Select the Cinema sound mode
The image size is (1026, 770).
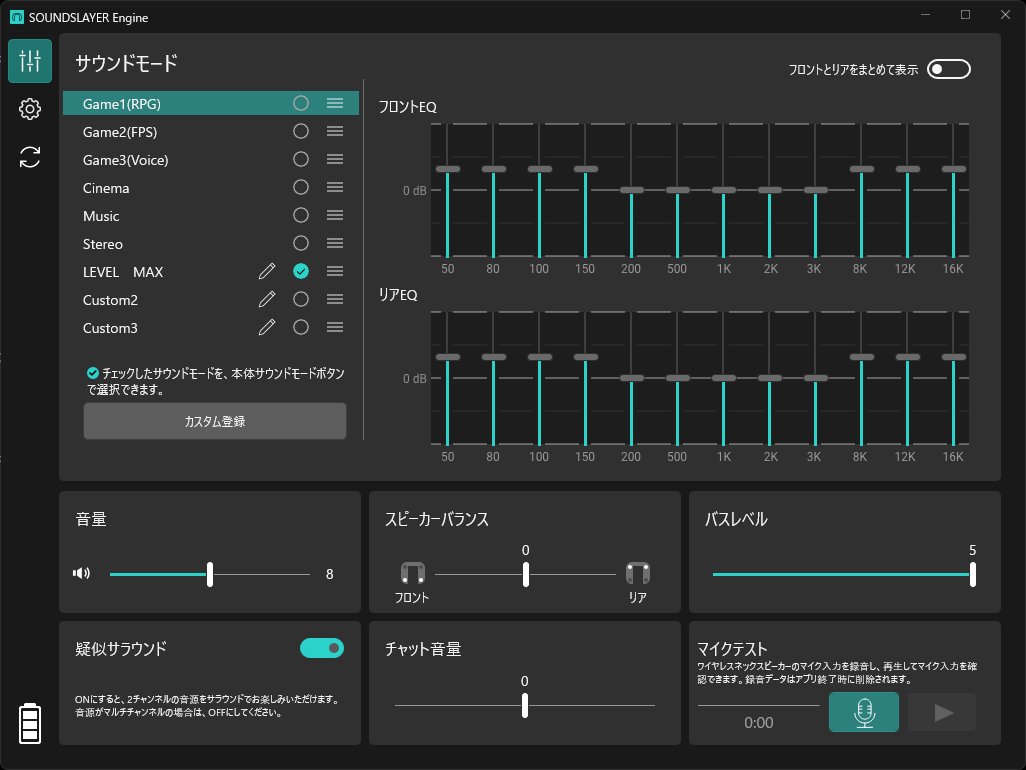(211, 188)
